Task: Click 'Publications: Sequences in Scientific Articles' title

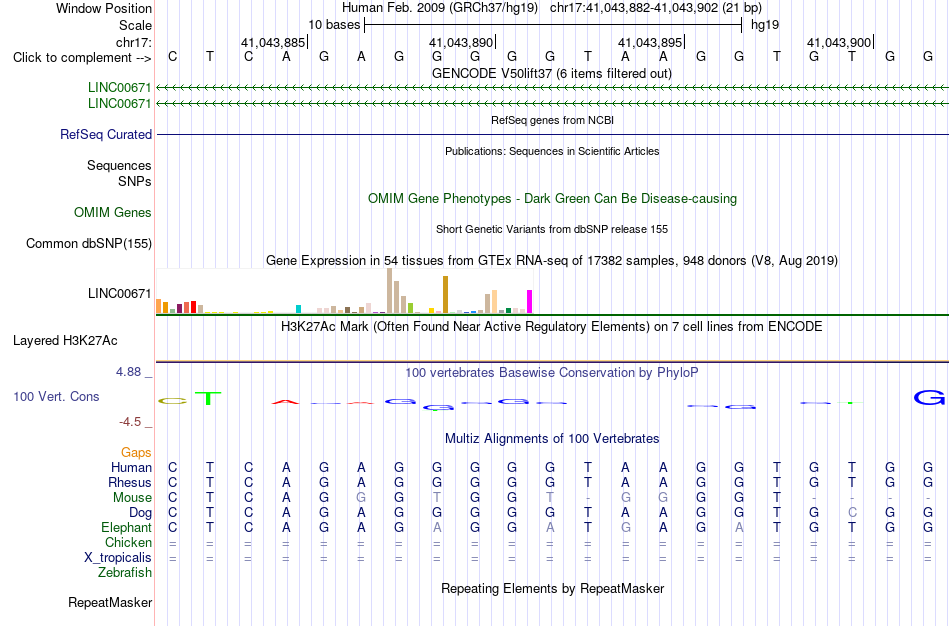Action: pos(552,151)
